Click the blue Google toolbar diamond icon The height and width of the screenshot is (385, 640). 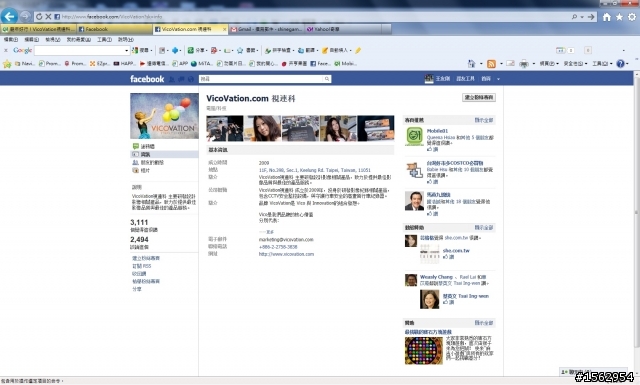(x=175, y=51)
